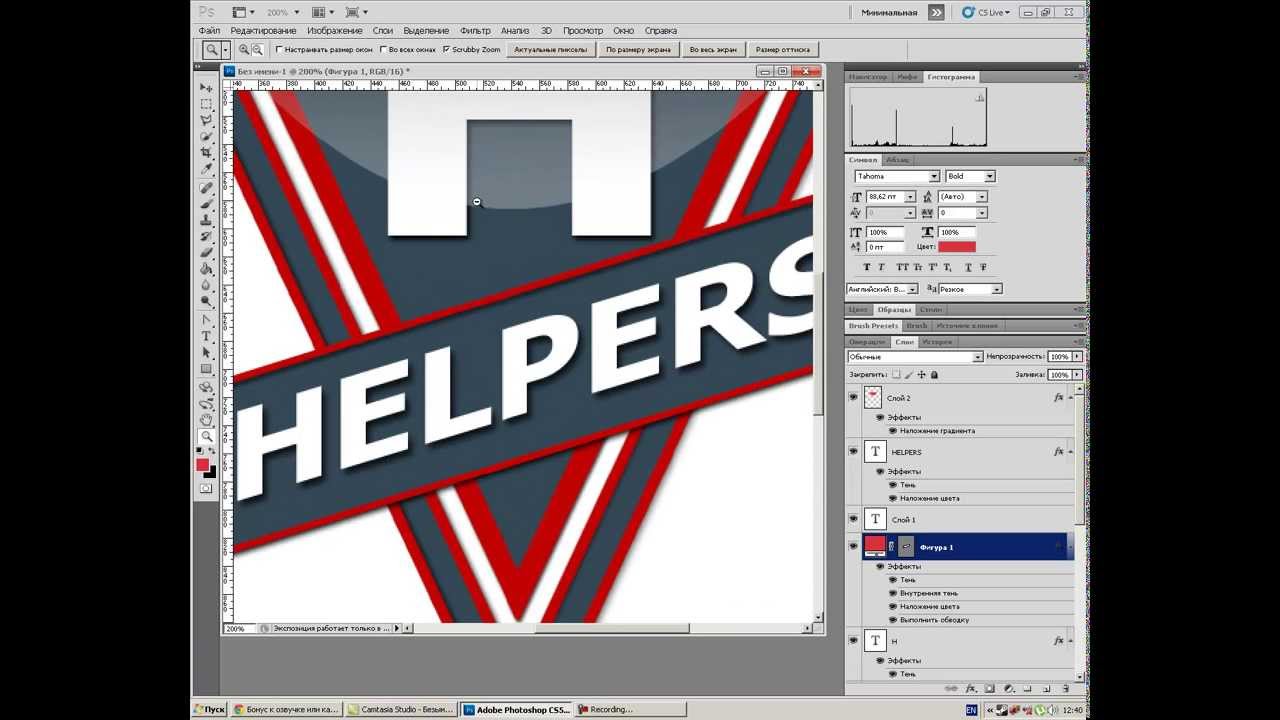The height and width of the screenshot is (720, 1280).
Task: Hide the HELPERS layer with its eye icon
Action: coord(853,452)
